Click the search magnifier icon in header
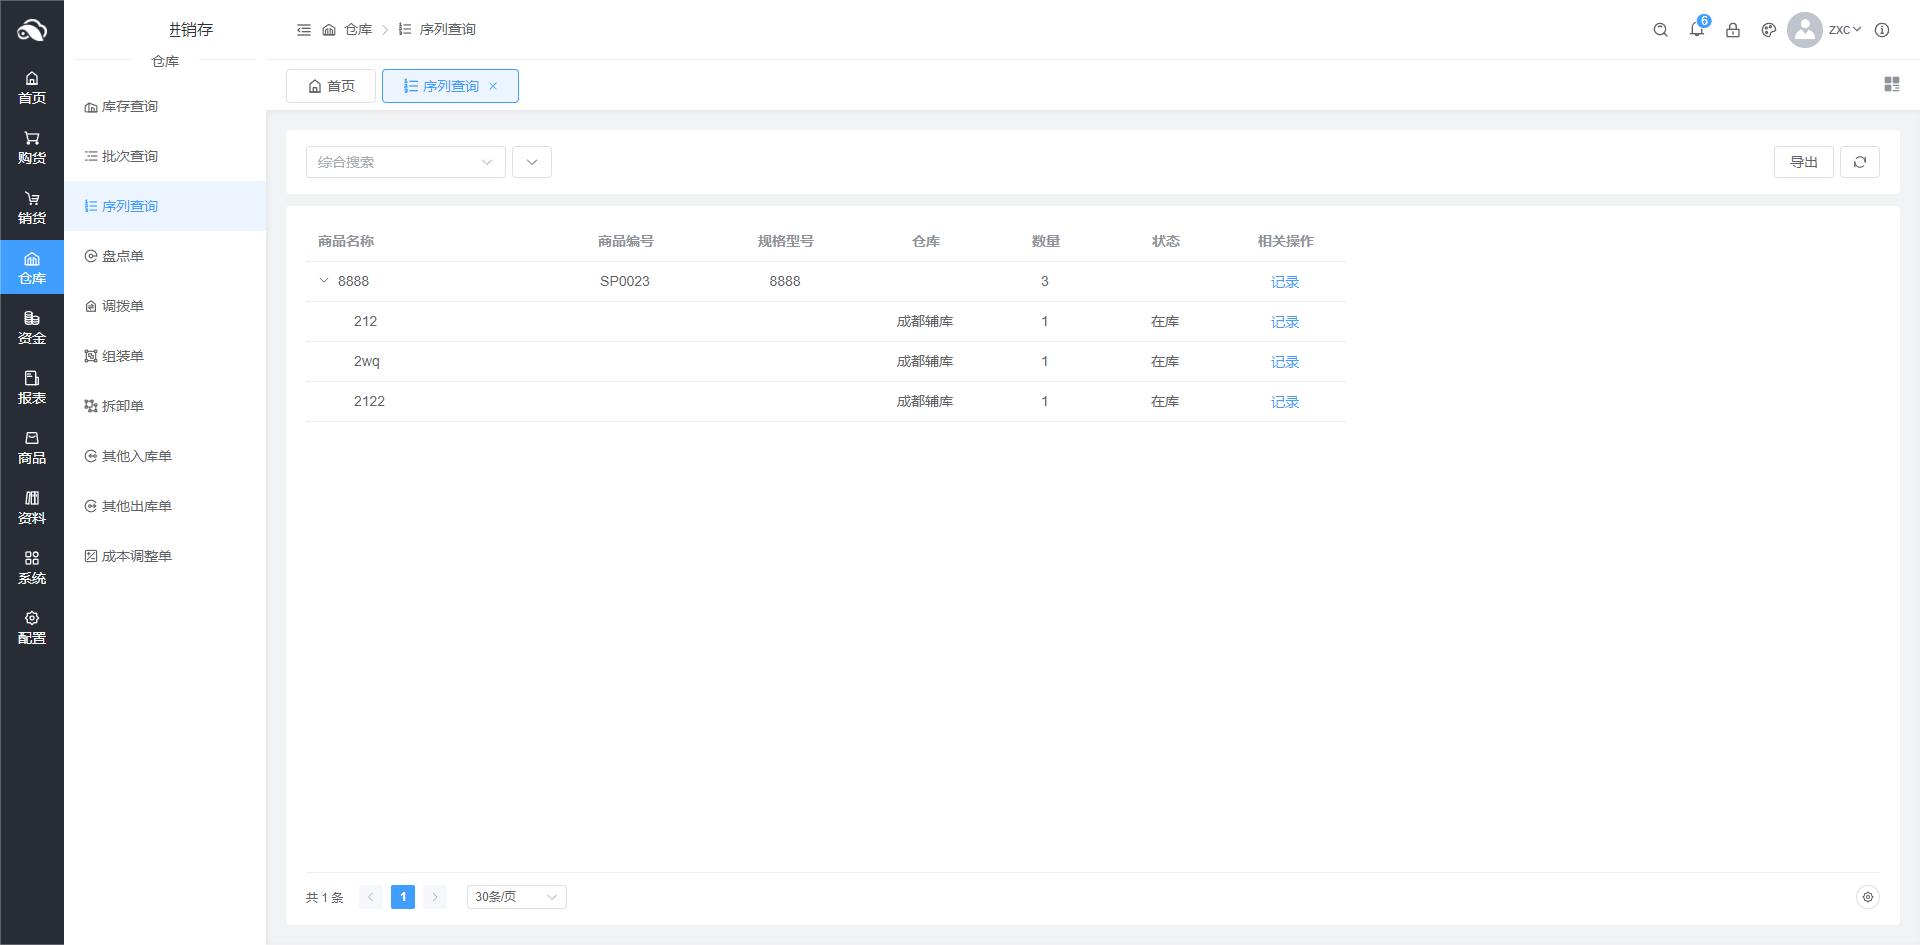This screenshot has height=945, width=1920. click(x=1661, y=30)
